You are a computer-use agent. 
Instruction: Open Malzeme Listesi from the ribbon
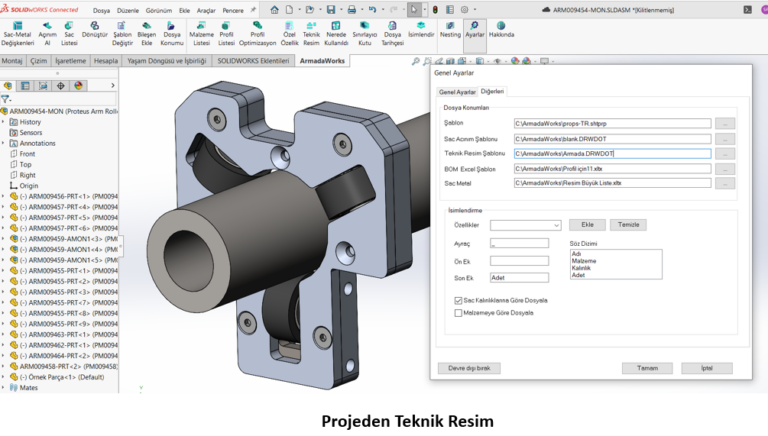(x=201, y=27)
